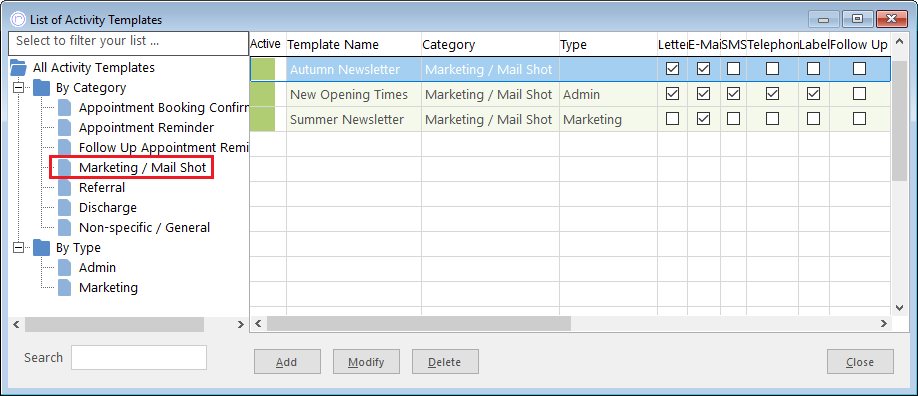Sort by Label column header
918x396 pixels.
(x=814, y=45)
